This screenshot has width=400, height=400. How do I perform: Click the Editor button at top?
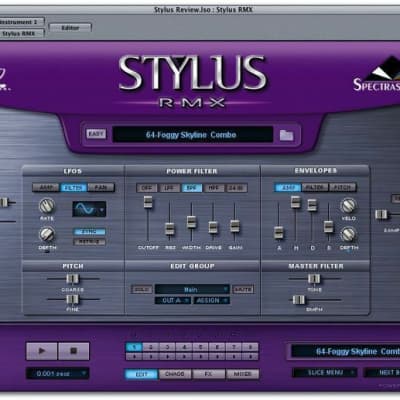(x=70, y=28)
